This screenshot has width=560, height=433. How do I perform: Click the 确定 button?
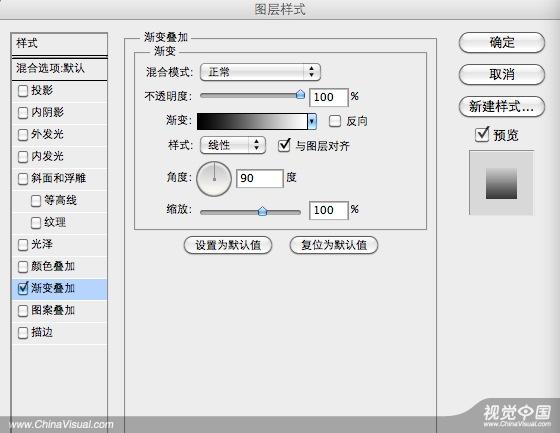[502, 43]
